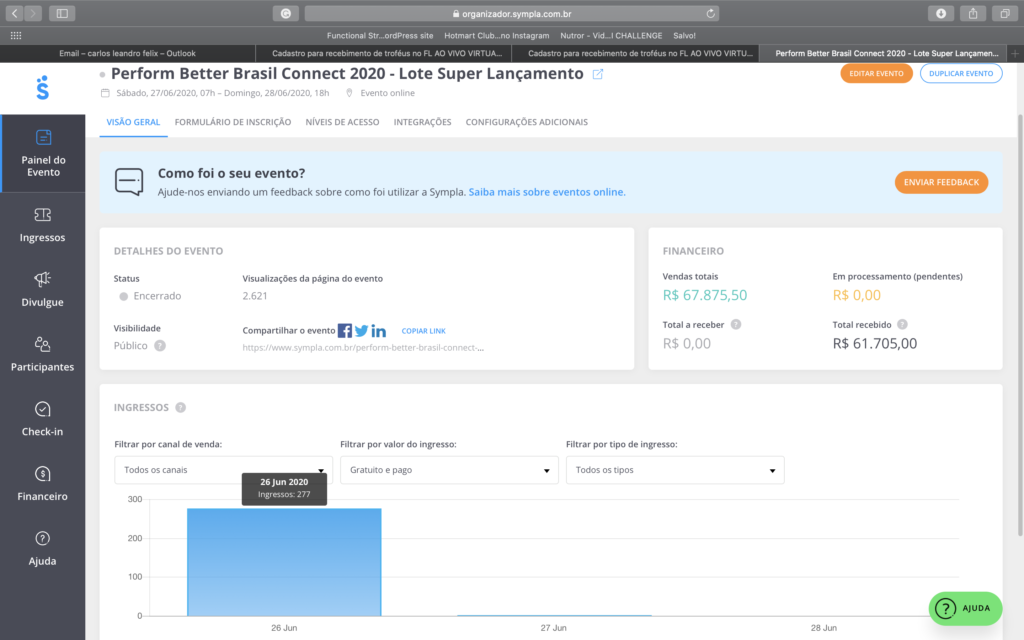Open Financeiro in the sidebar
This screenshot has height=640, width=1024.
[x=42, y=483]
